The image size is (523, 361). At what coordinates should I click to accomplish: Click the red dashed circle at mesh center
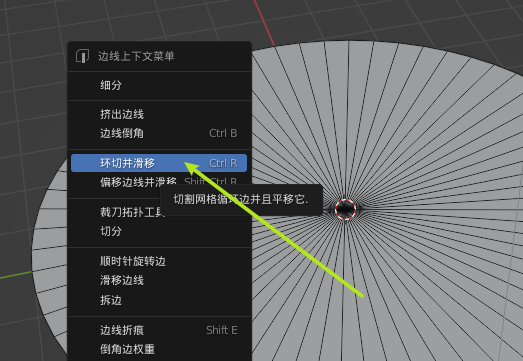click(345, 209)
